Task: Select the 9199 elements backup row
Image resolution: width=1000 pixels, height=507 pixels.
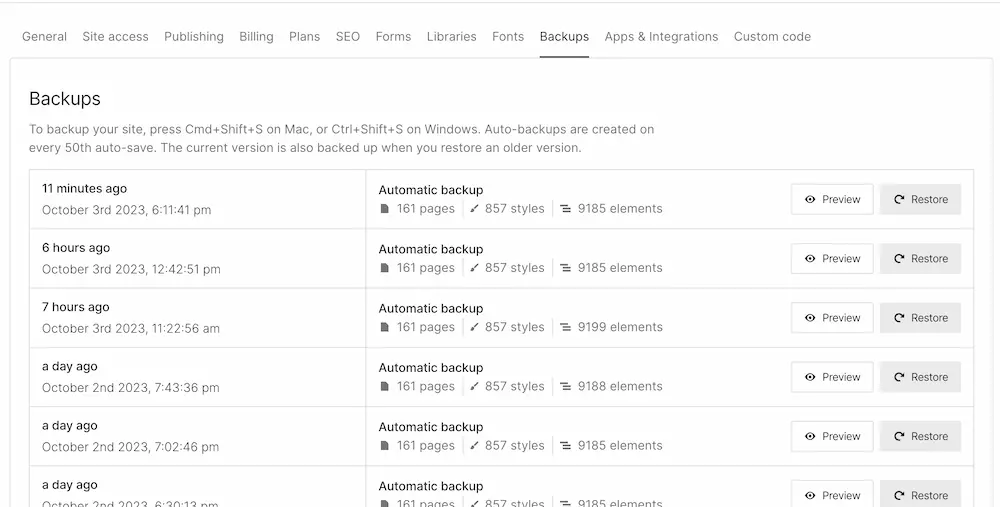Action: (x=520, y=318)
